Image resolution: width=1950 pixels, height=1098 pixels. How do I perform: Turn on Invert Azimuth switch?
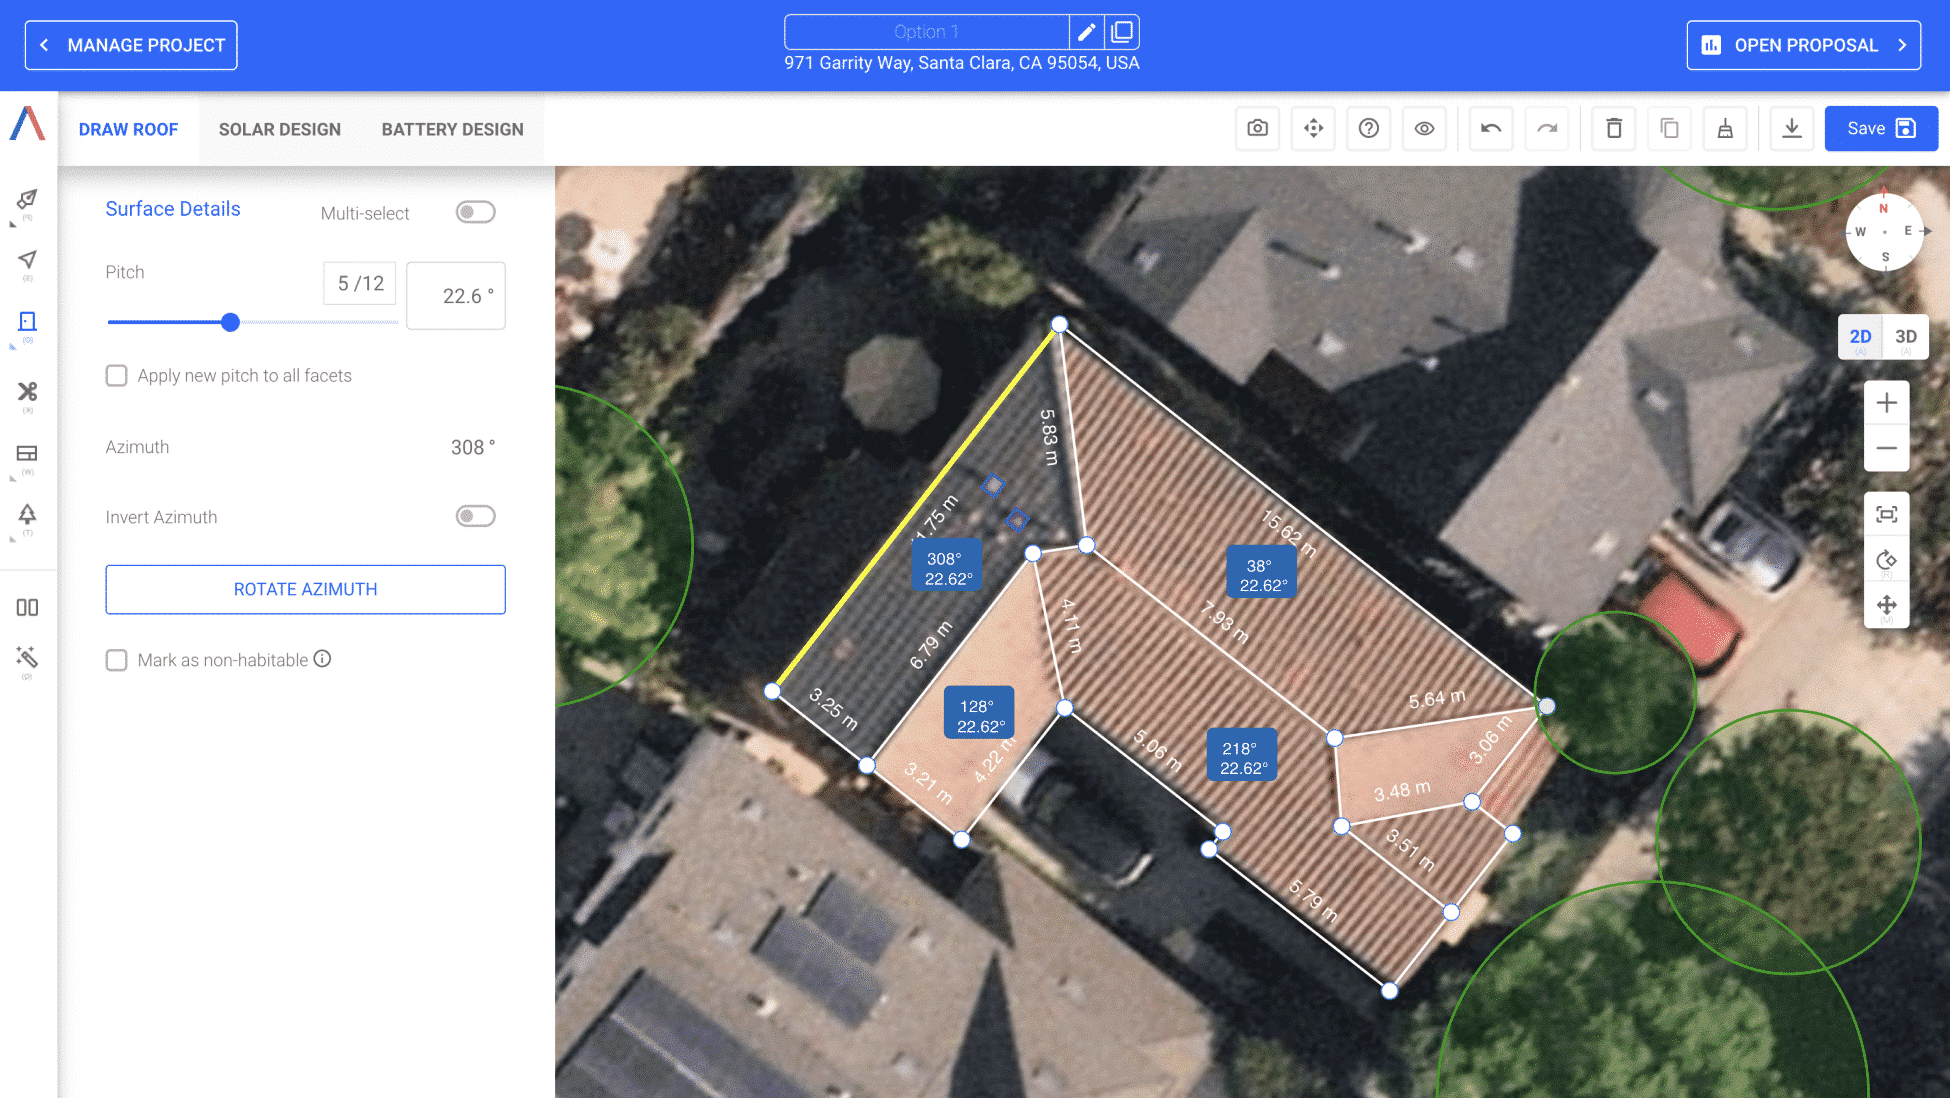click(x=475, y=516)
